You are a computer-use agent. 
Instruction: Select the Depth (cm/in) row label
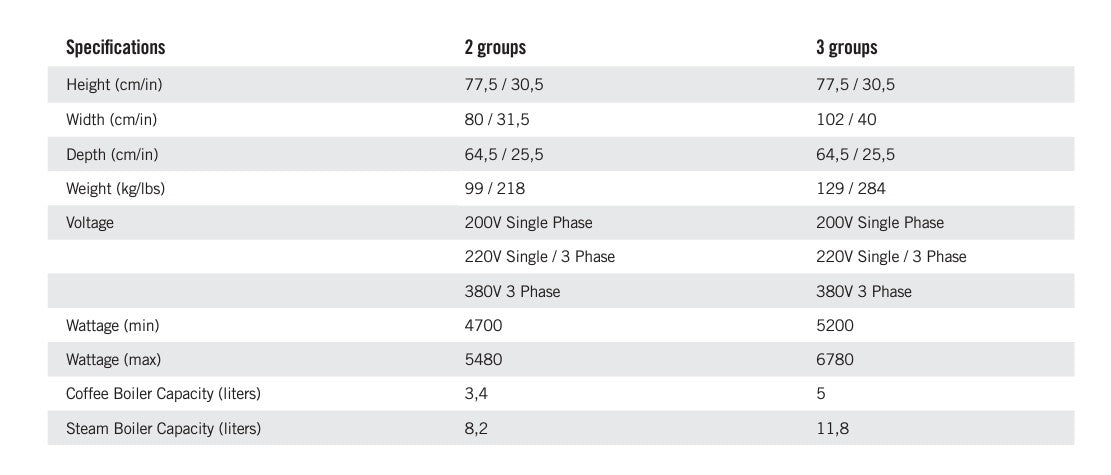[112, 155]
